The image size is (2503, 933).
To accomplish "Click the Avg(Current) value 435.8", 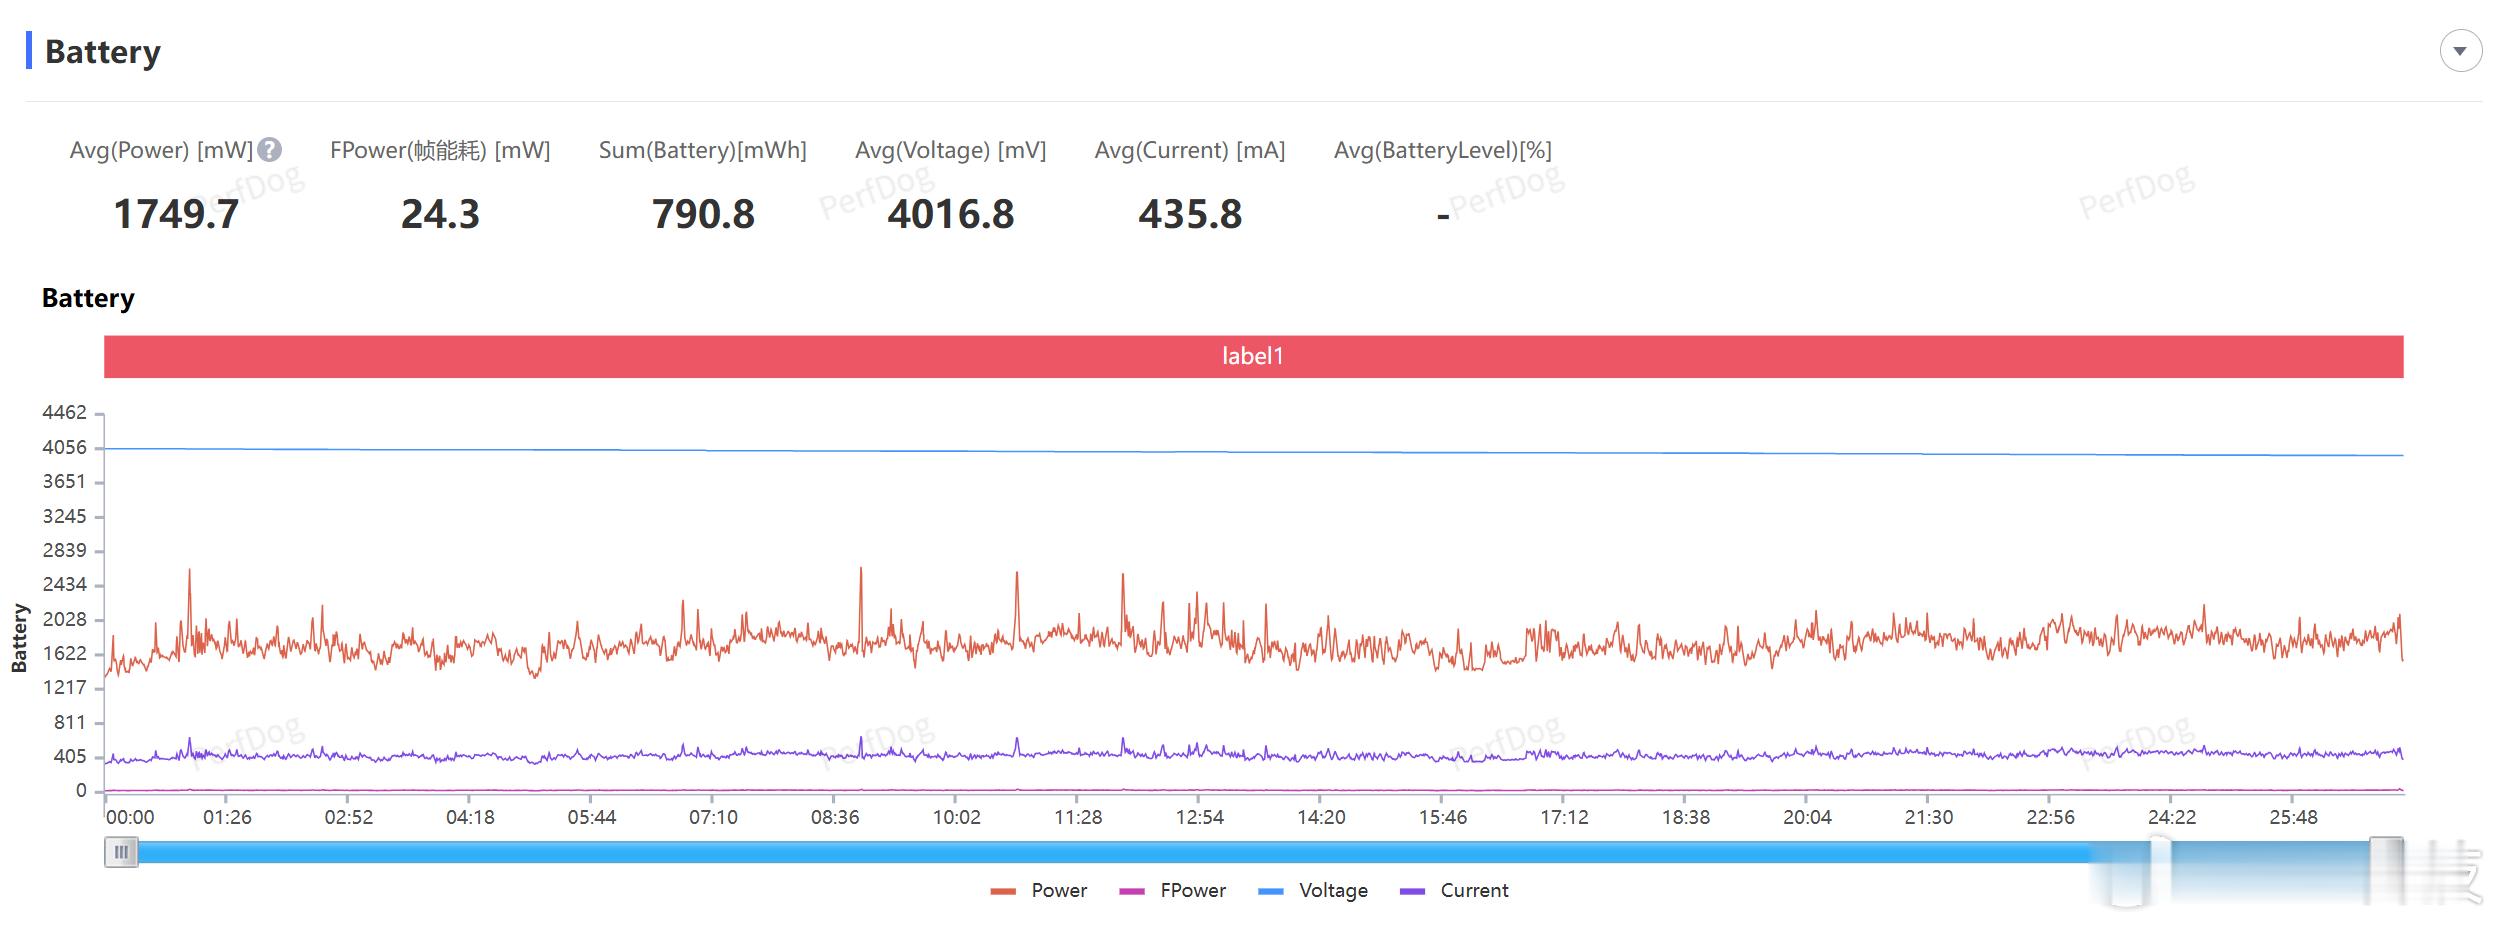I will pos(1190,214).
